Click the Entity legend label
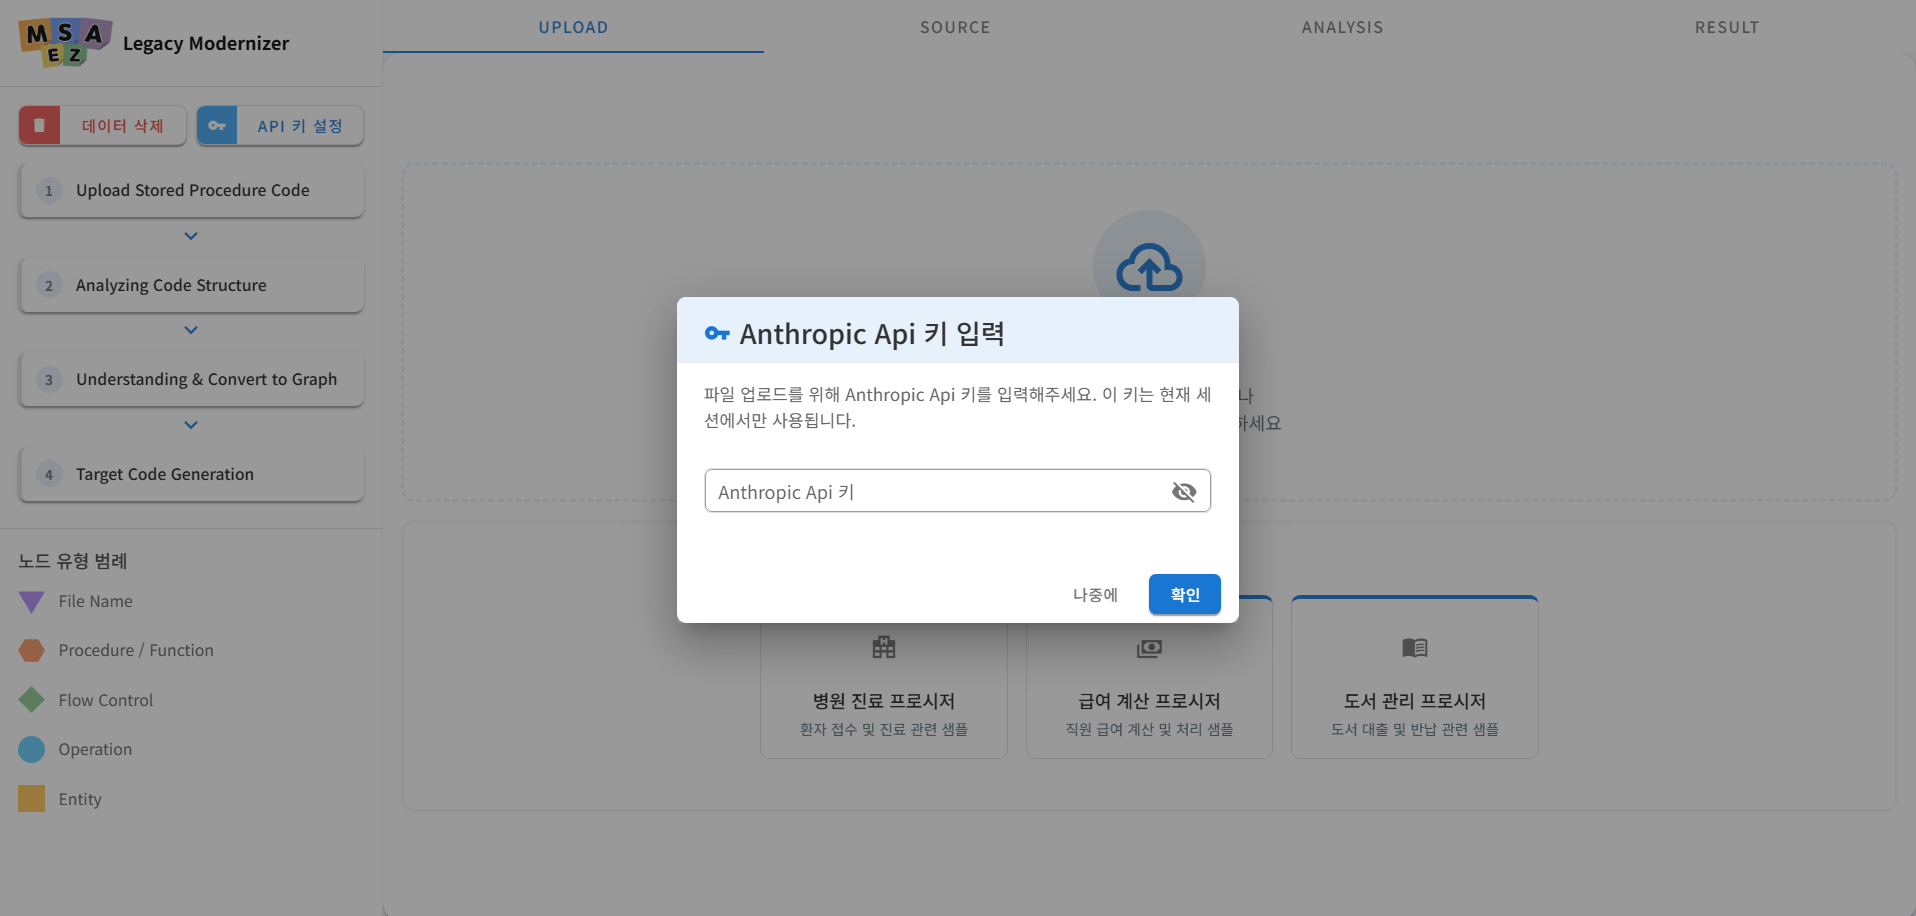 [80, 799]
